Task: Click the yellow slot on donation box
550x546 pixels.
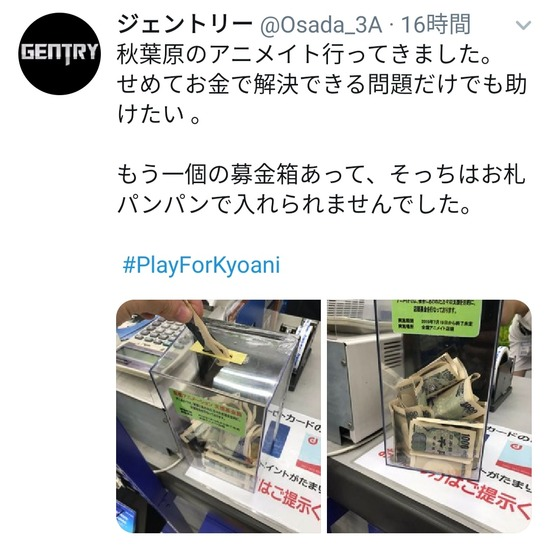Action: coord(218,354)
